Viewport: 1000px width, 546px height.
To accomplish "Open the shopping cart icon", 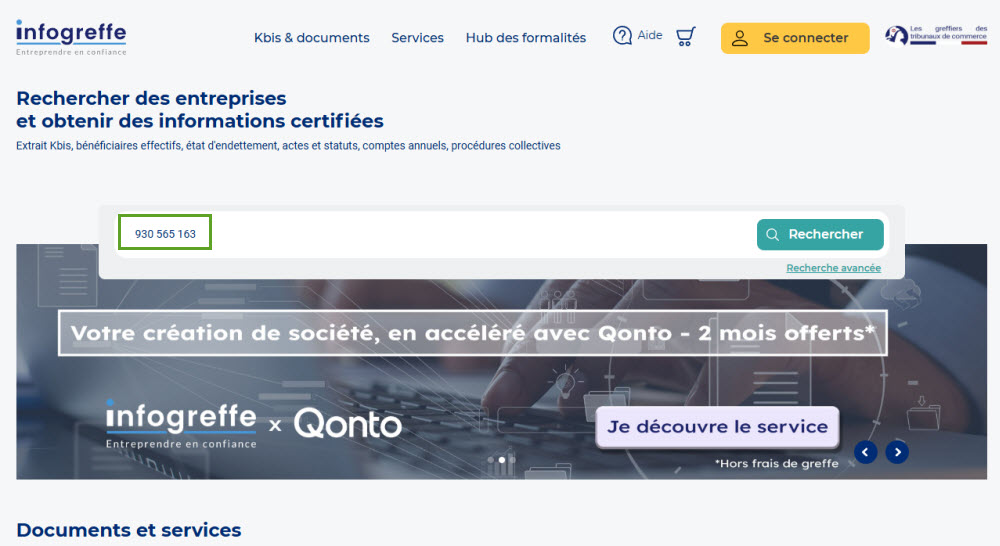I will [685, 37].
